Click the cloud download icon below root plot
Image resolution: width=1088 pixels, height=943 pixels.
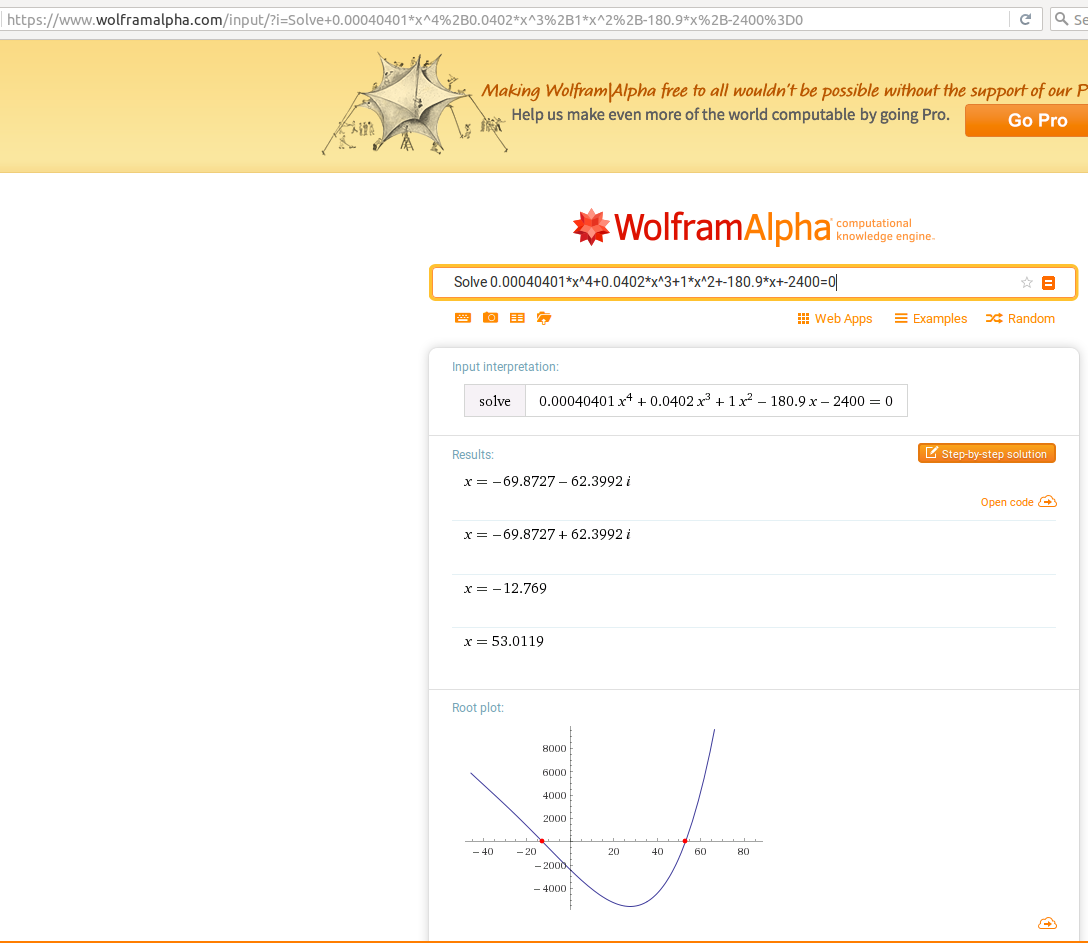click(1047, 923)
